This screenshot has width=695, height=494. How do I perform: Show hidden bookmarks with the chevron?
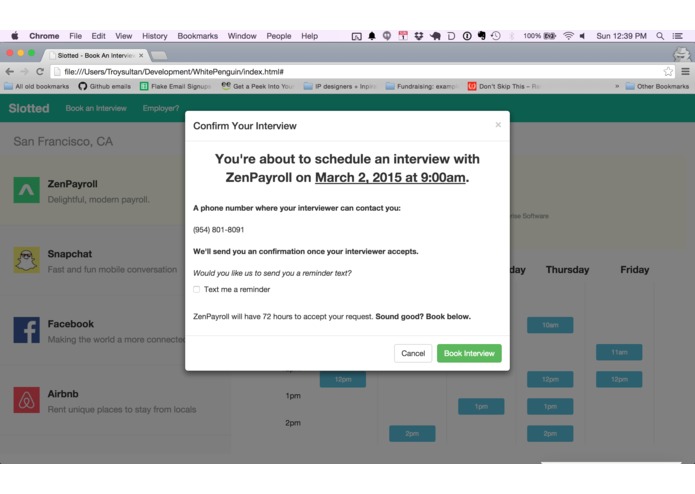click(617, 86)
